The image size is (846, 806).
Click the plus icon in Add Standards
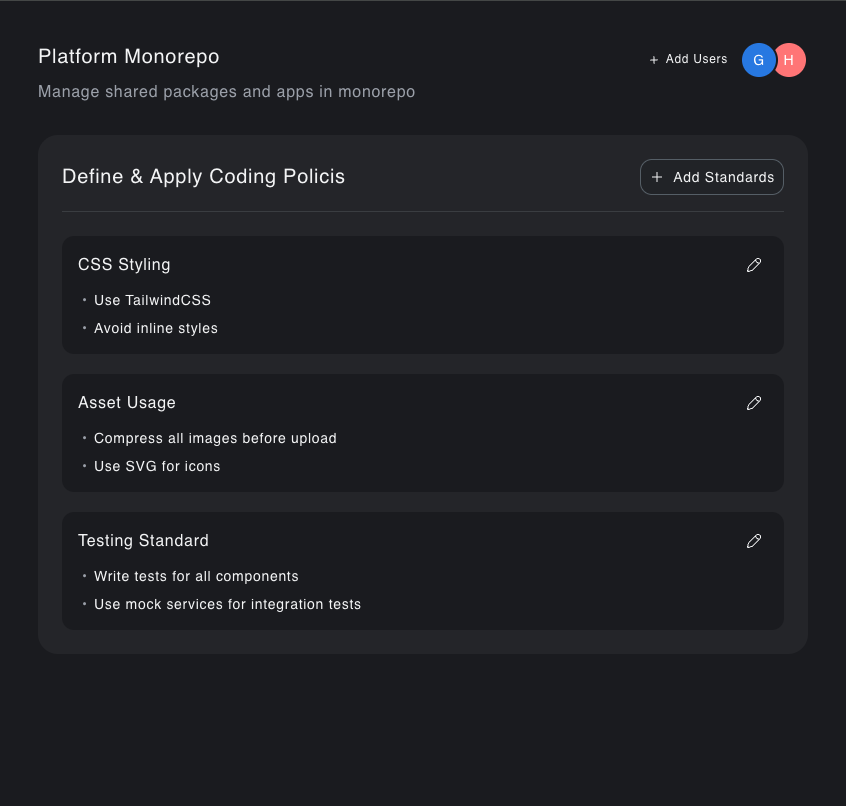click(657, 177)
